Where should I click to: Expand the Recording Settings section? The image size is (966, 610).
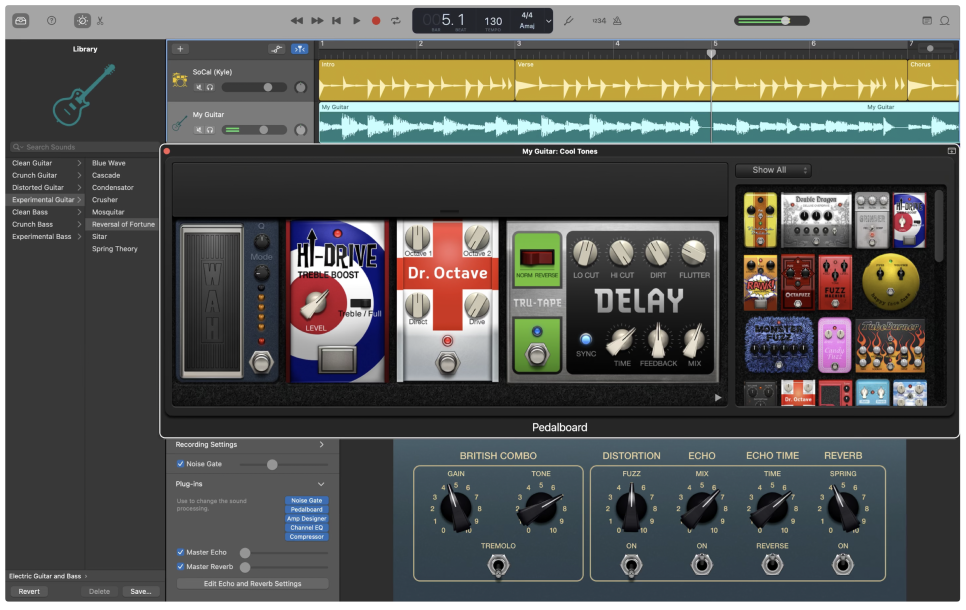pos(321,445)
